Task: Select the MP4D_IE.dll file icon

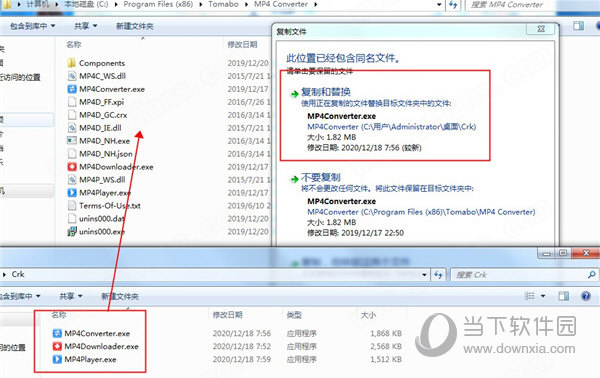Action: (x=72, y=128)
